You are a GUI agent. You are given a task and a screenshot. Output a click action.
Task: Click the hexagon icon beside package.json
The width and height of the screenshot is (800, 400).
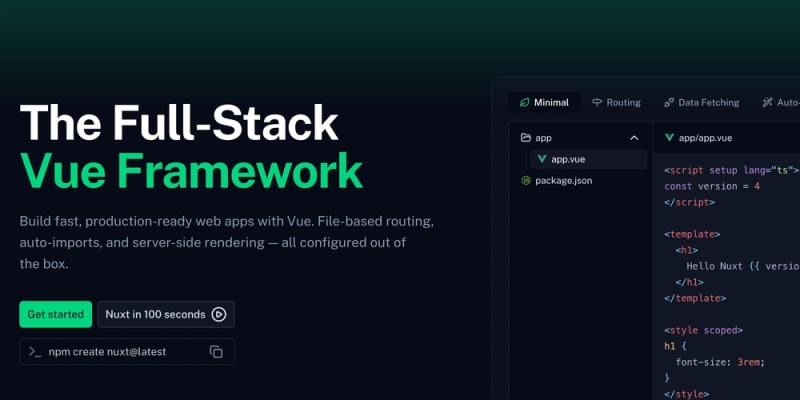525,180
